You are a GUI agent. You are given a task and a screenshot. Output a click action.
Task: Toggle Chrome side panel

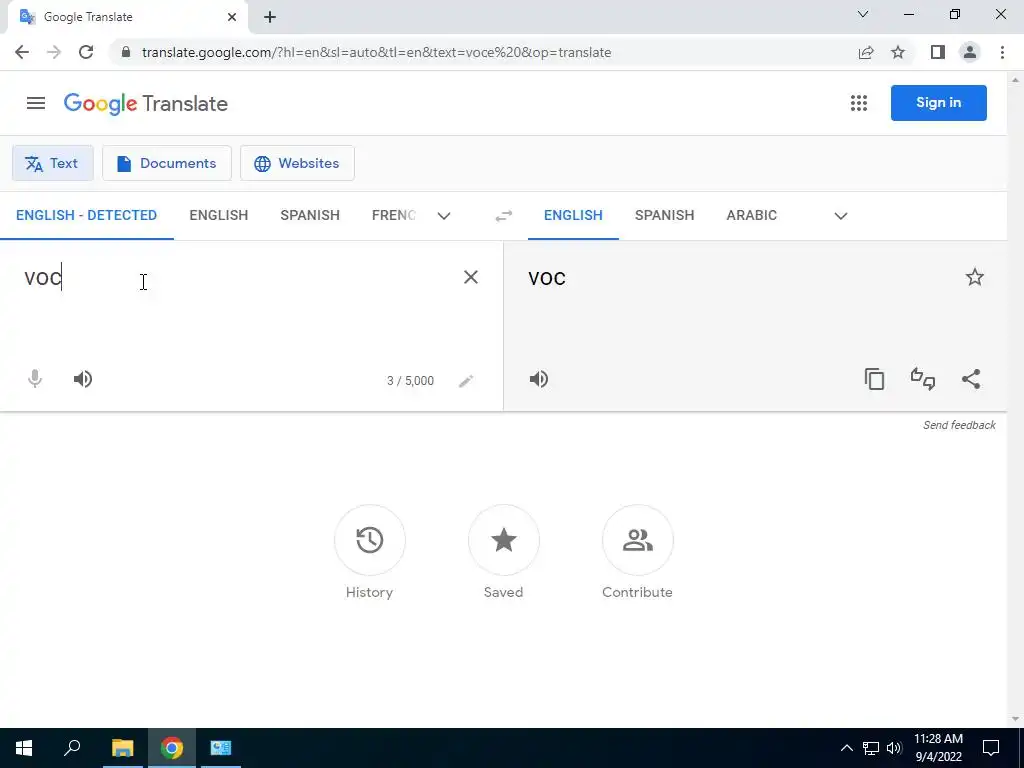point(938,52)
